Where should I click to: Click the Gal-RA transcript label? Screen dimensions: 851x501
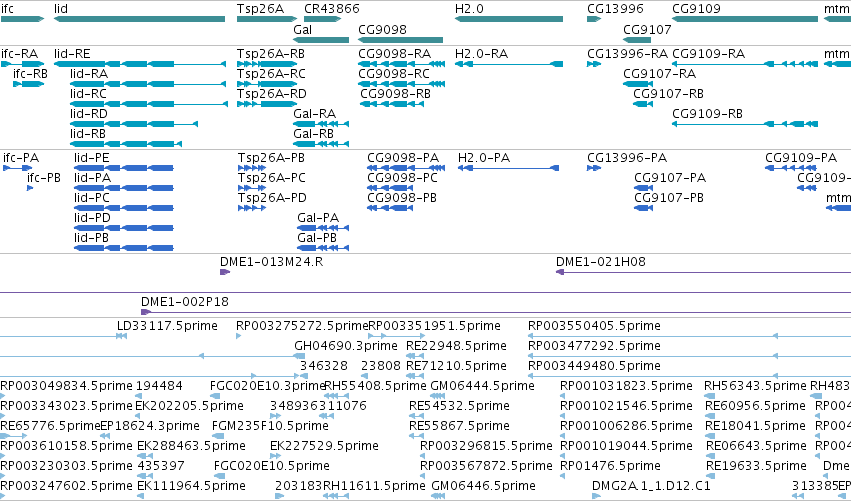coord(314,114)
